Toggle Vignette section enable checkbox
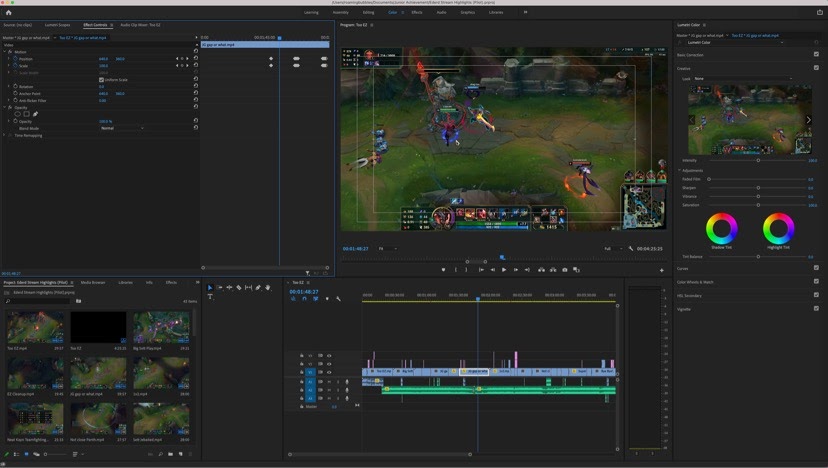828x468 pixels. (816, 308)
